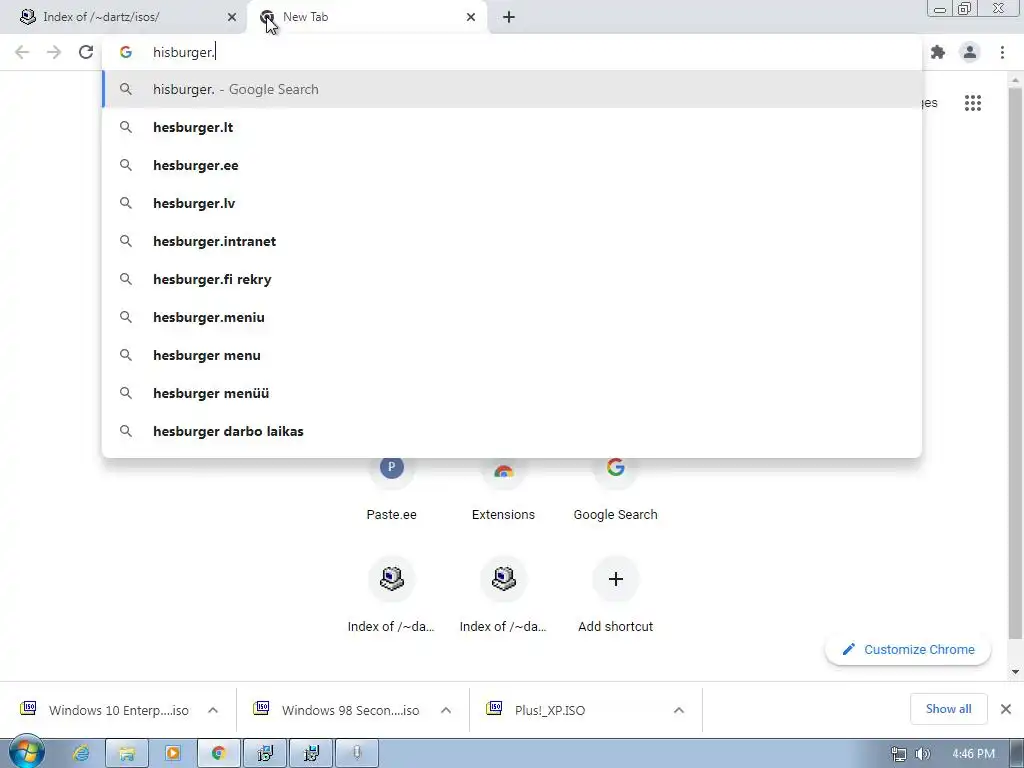This screenshot has height=768, width=1024.
Task: Open the first Index of /~da... shortcut
Action: [391, 594]
